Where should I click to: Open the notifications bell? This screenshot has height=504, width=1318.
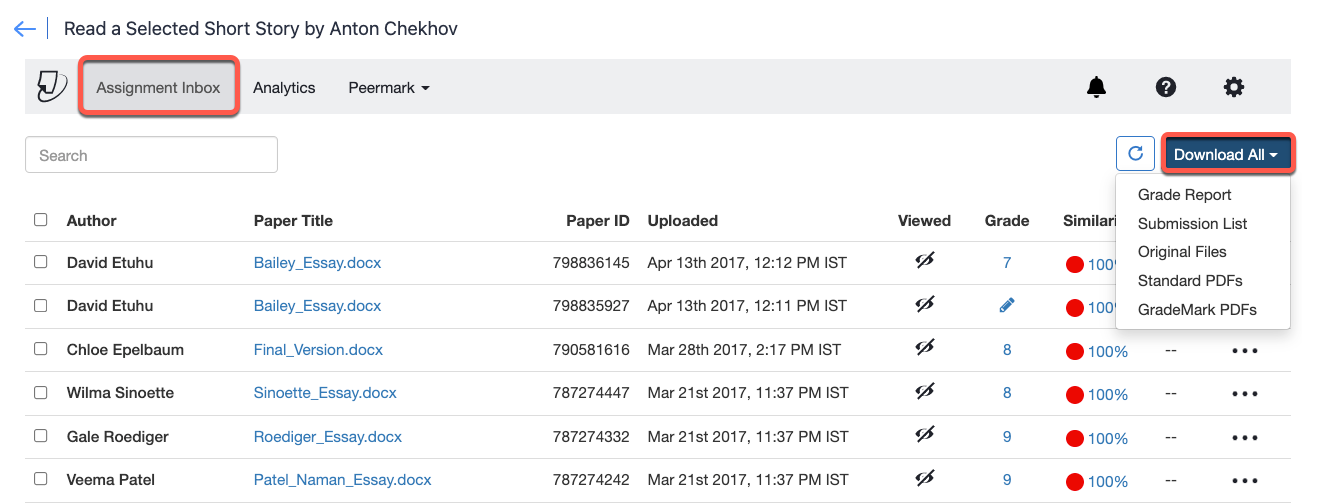[x=1097, y=88]
